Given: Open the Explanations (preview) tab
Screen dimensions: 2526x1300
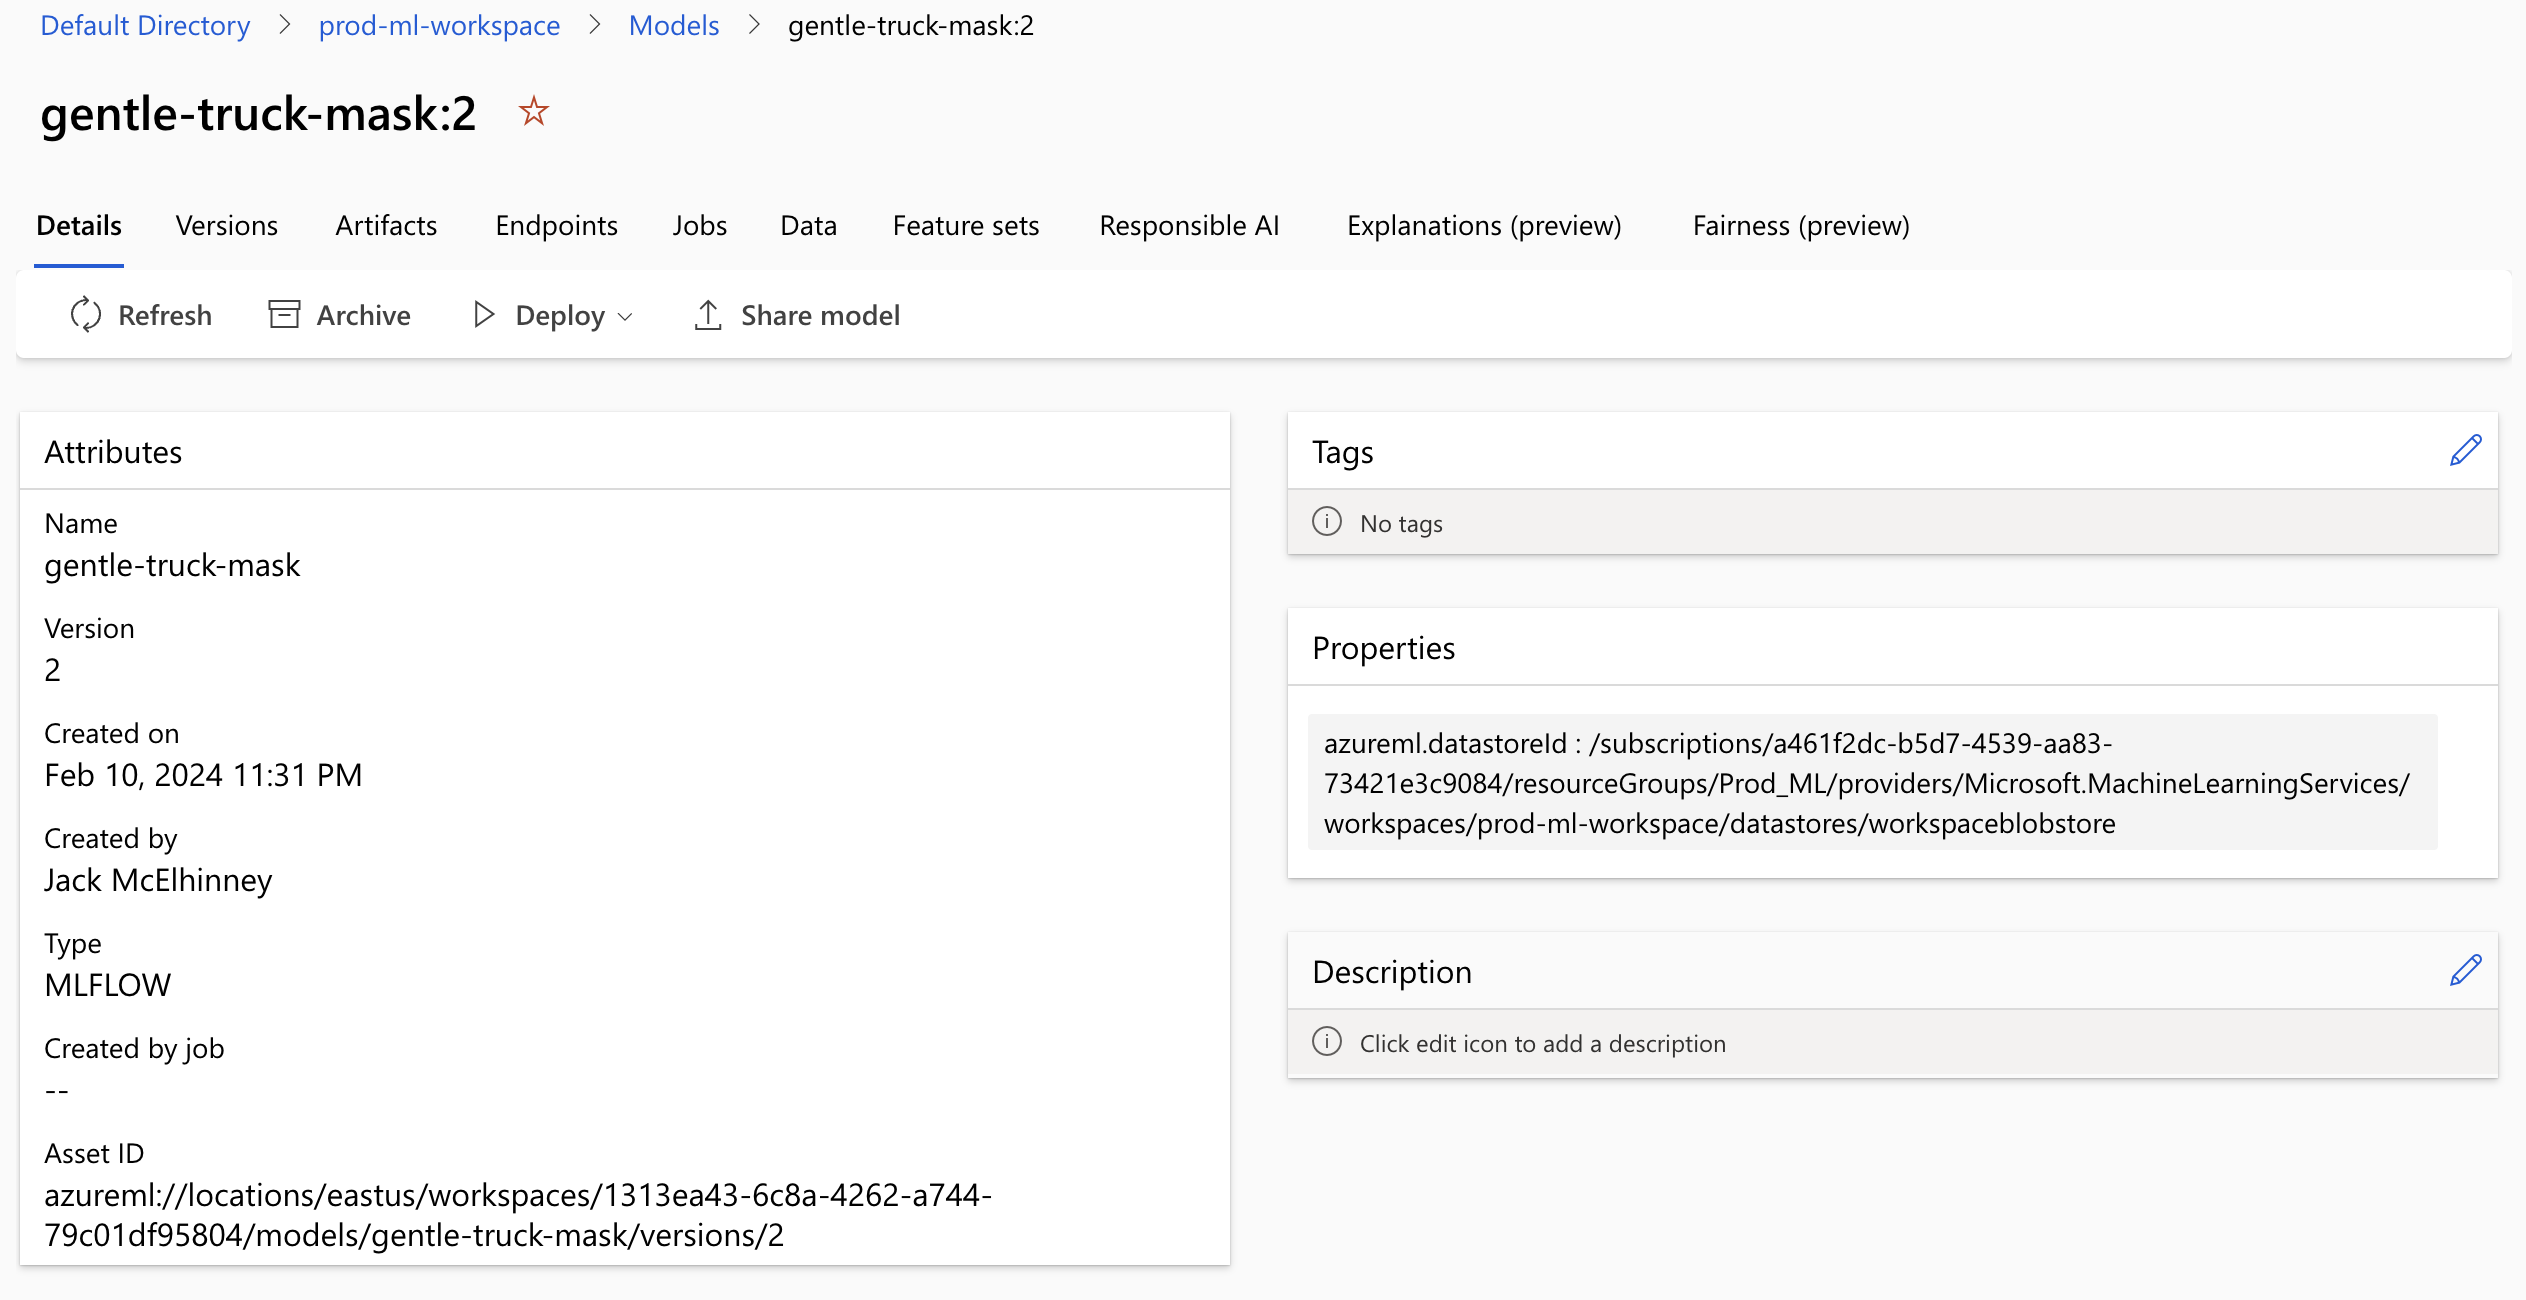Looking at the screenshot, I should point(1484,226).
